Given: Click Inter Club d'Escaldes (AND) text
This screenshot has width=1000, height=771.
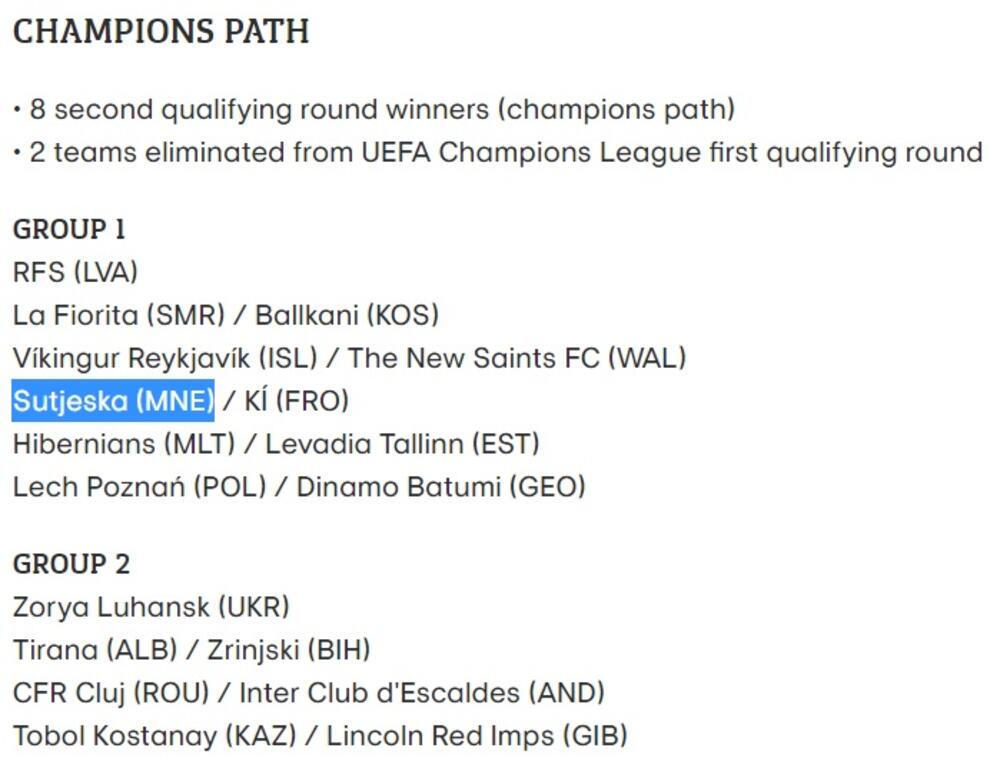Looking at the screenshot, I should click(422, 693).
